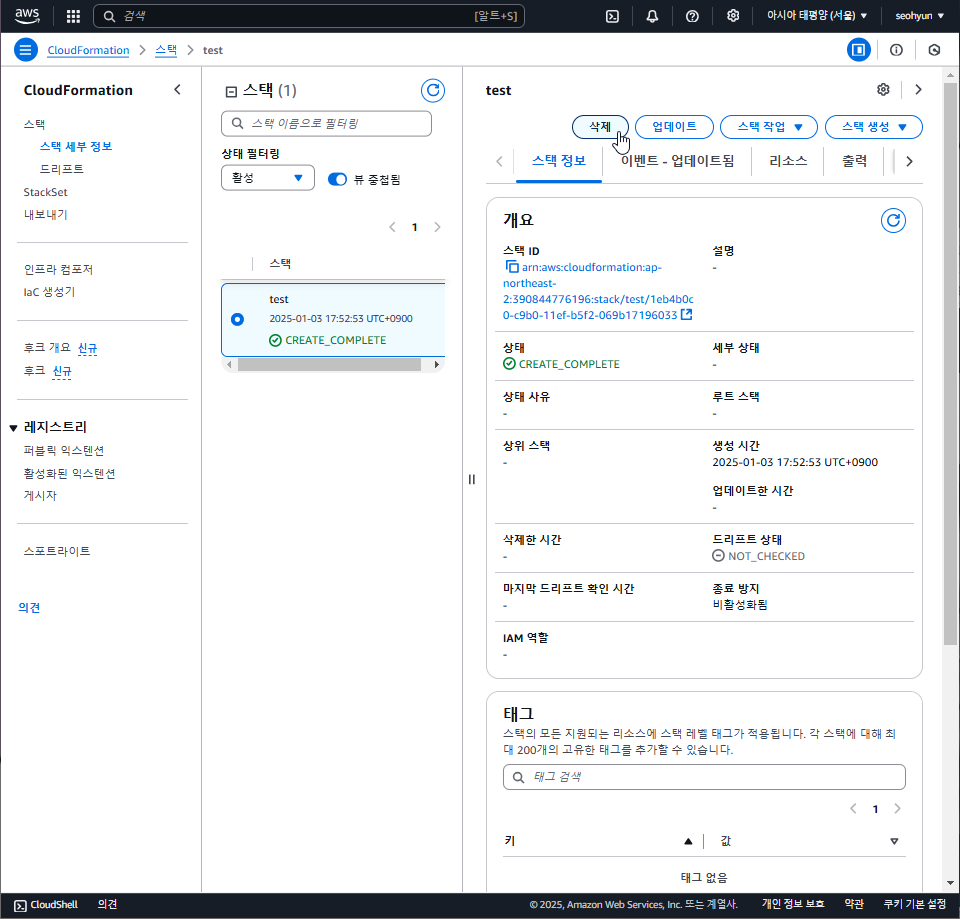Open the create stack dropdown
This screenshot has height=919, width=960.
coord(874,127)
